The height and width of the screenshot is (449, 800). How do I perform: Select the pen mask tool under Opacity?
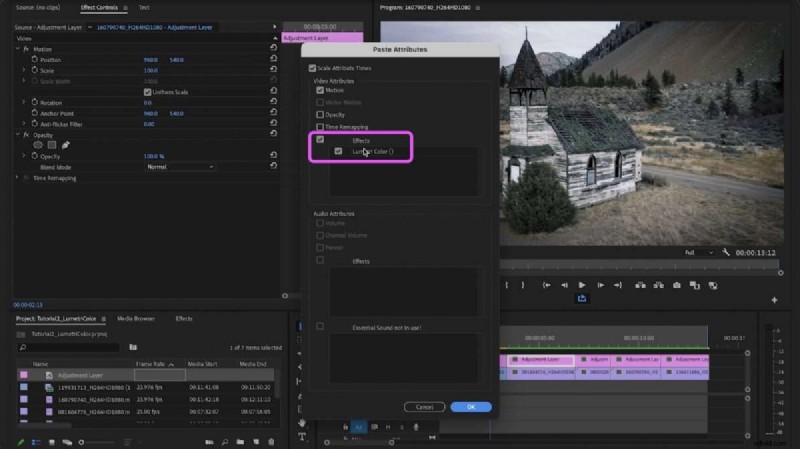point(65,145)
